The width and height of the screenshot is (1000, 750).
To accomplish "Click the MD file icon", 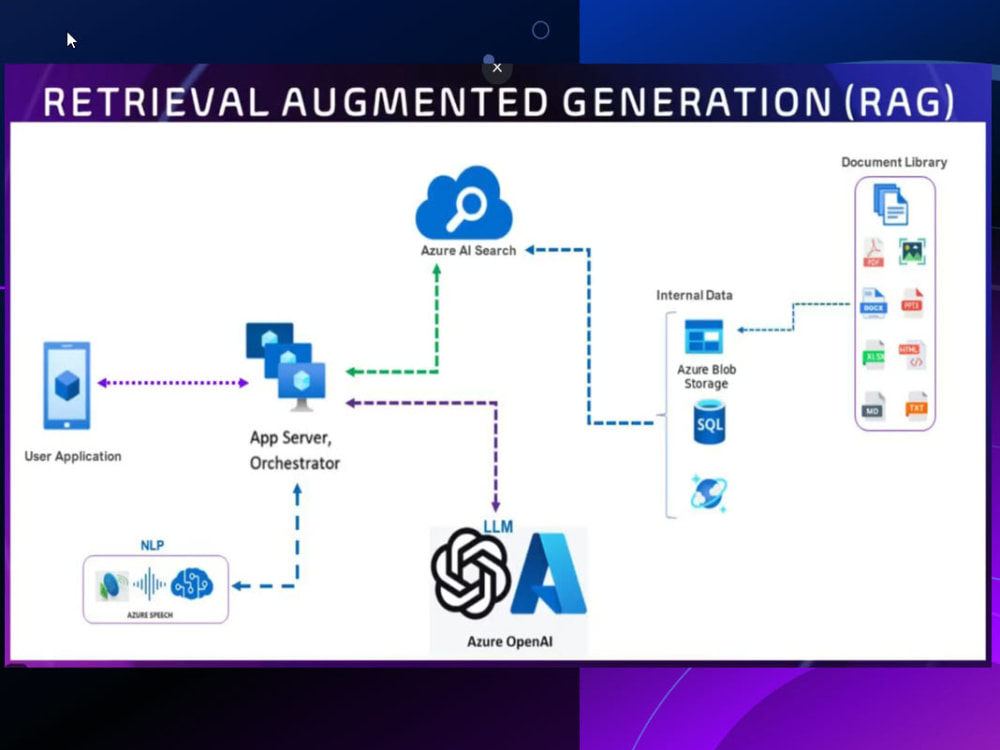I will [874, 406].
